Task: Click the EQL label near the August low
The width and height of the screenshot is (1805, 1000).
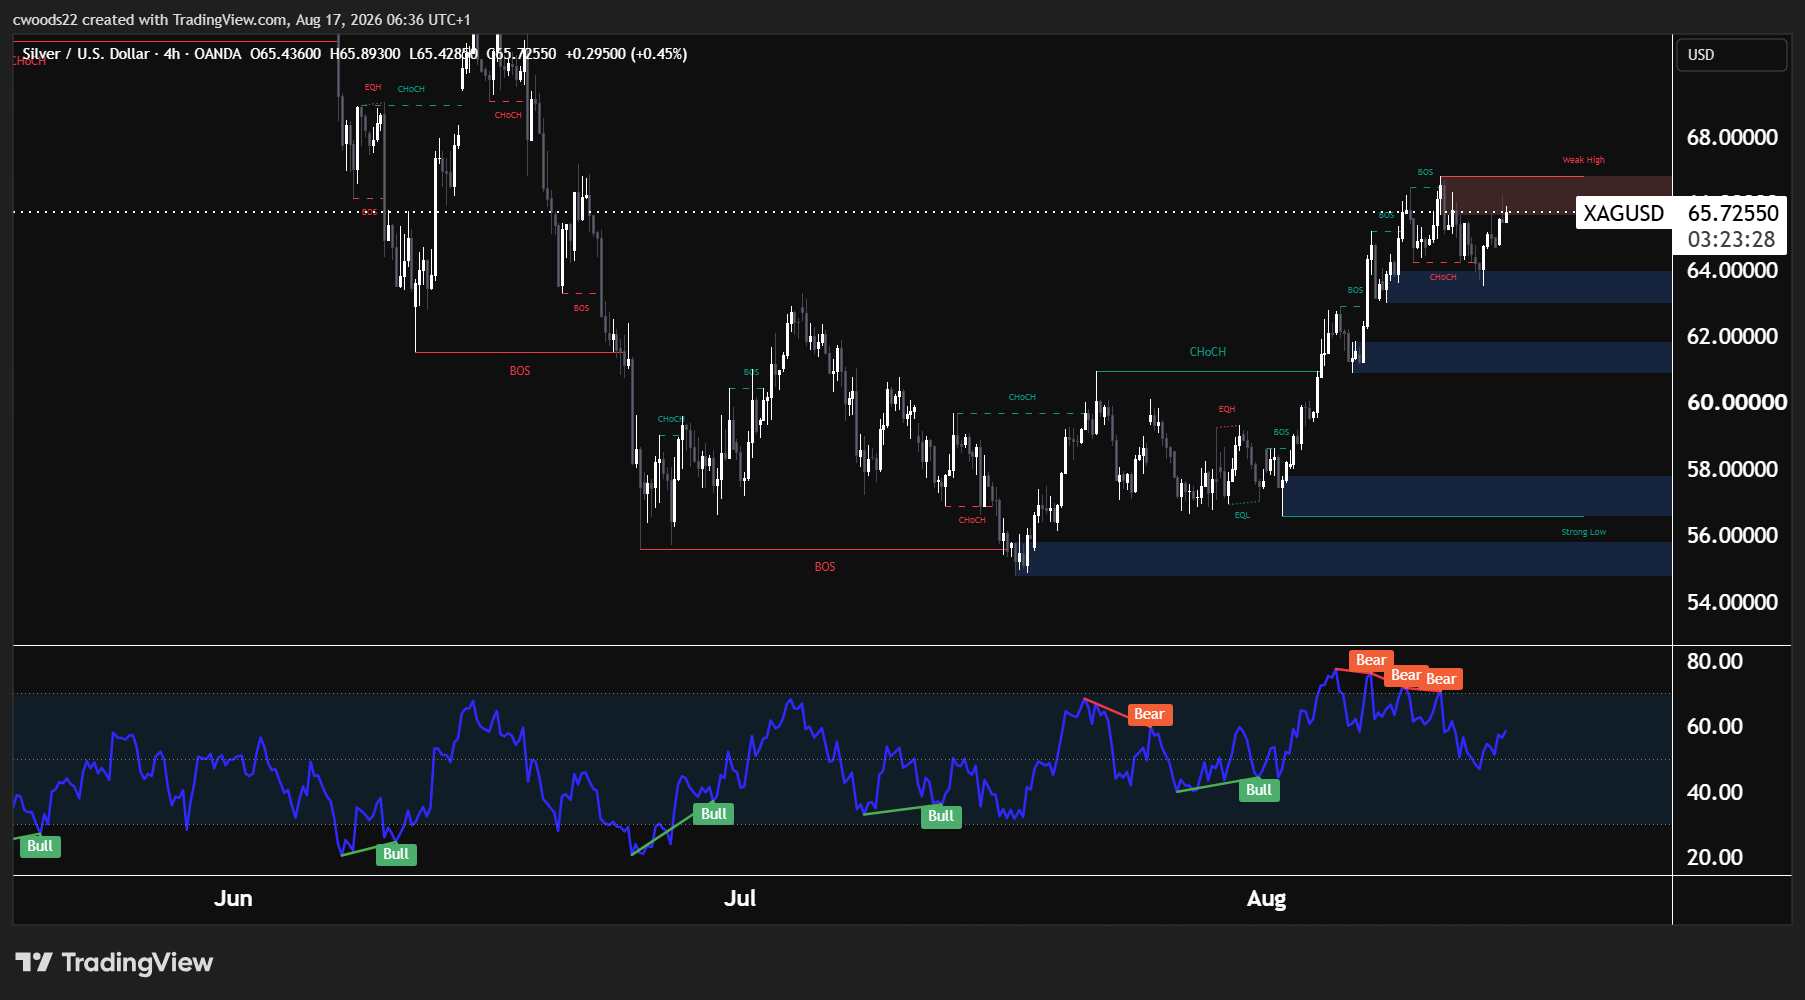Action: (x=1242, y=515)
